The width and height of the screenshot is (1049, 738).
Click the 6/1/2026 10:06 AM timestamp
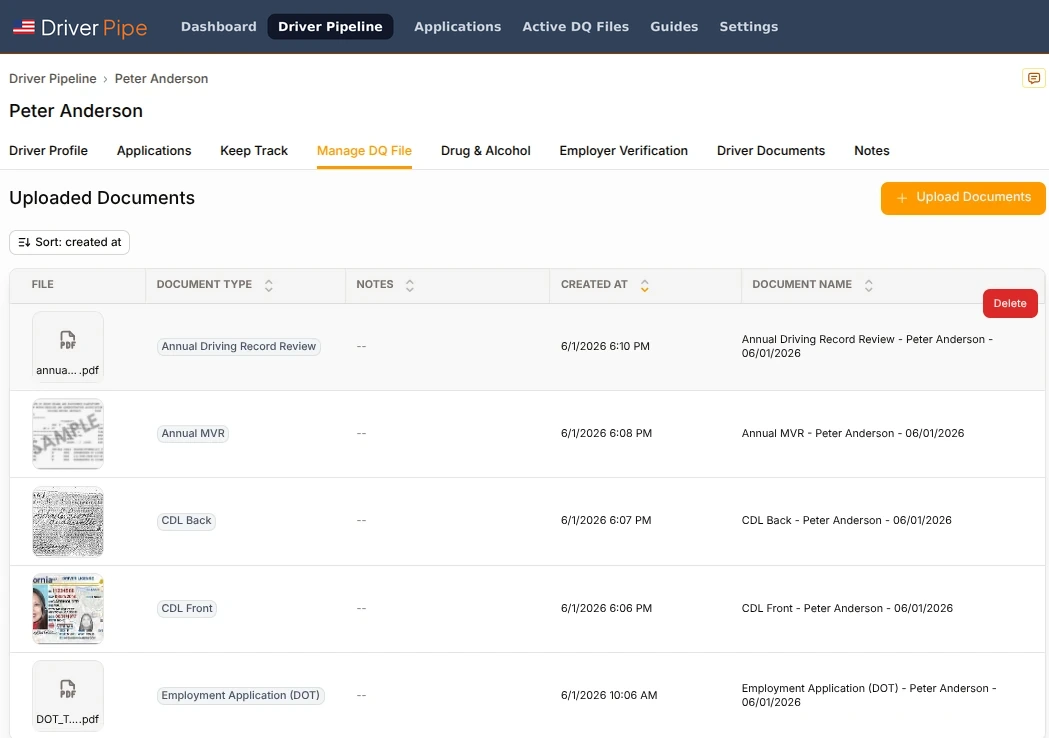click(x=609, y=696)
